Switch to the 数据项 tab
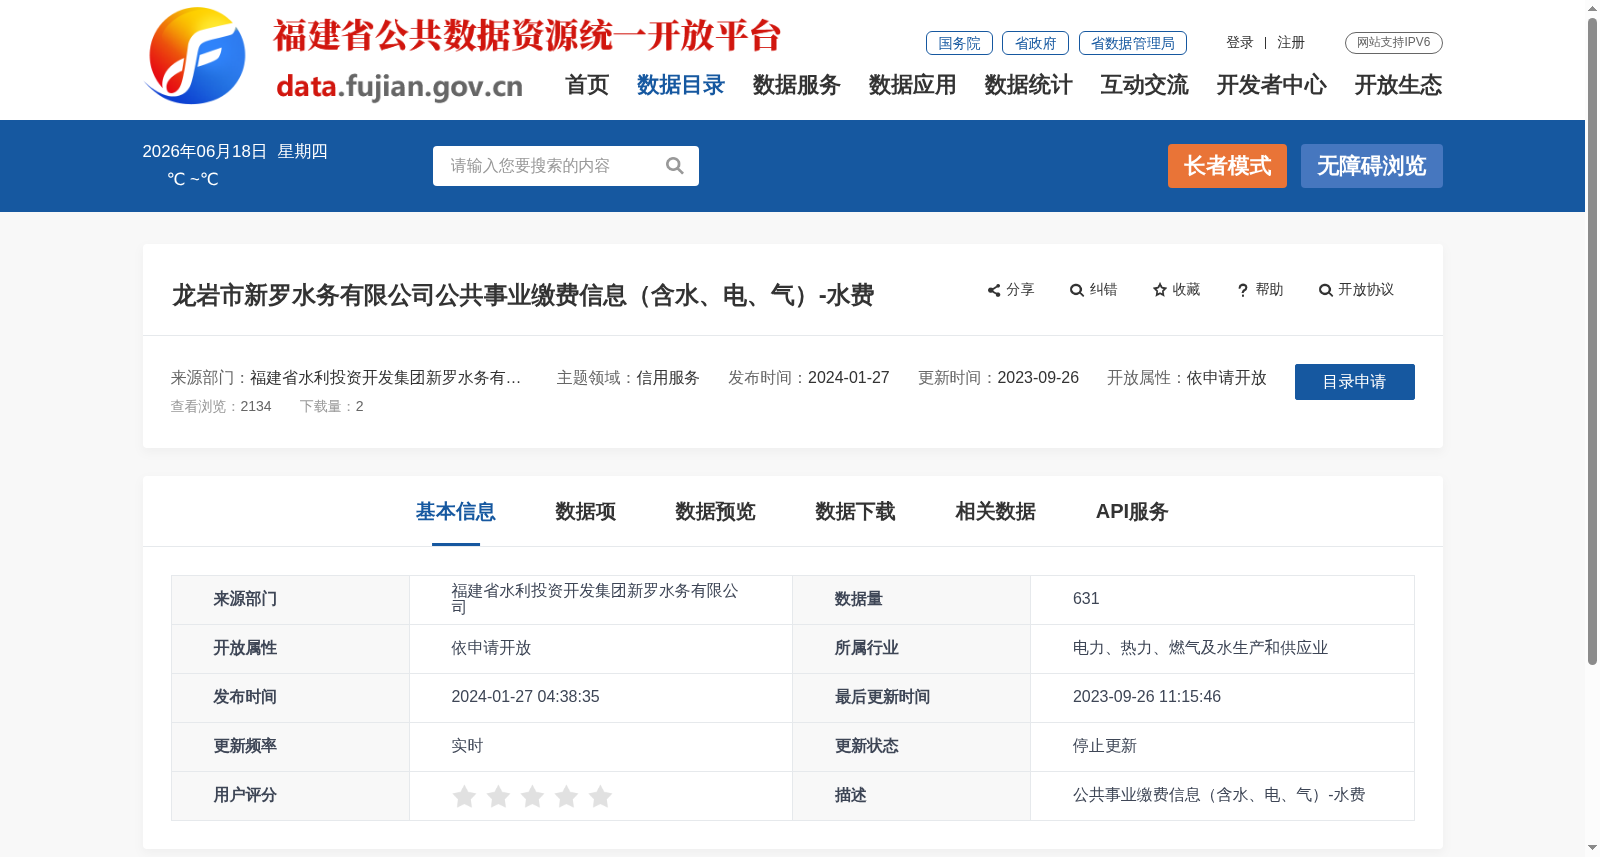 586,512
